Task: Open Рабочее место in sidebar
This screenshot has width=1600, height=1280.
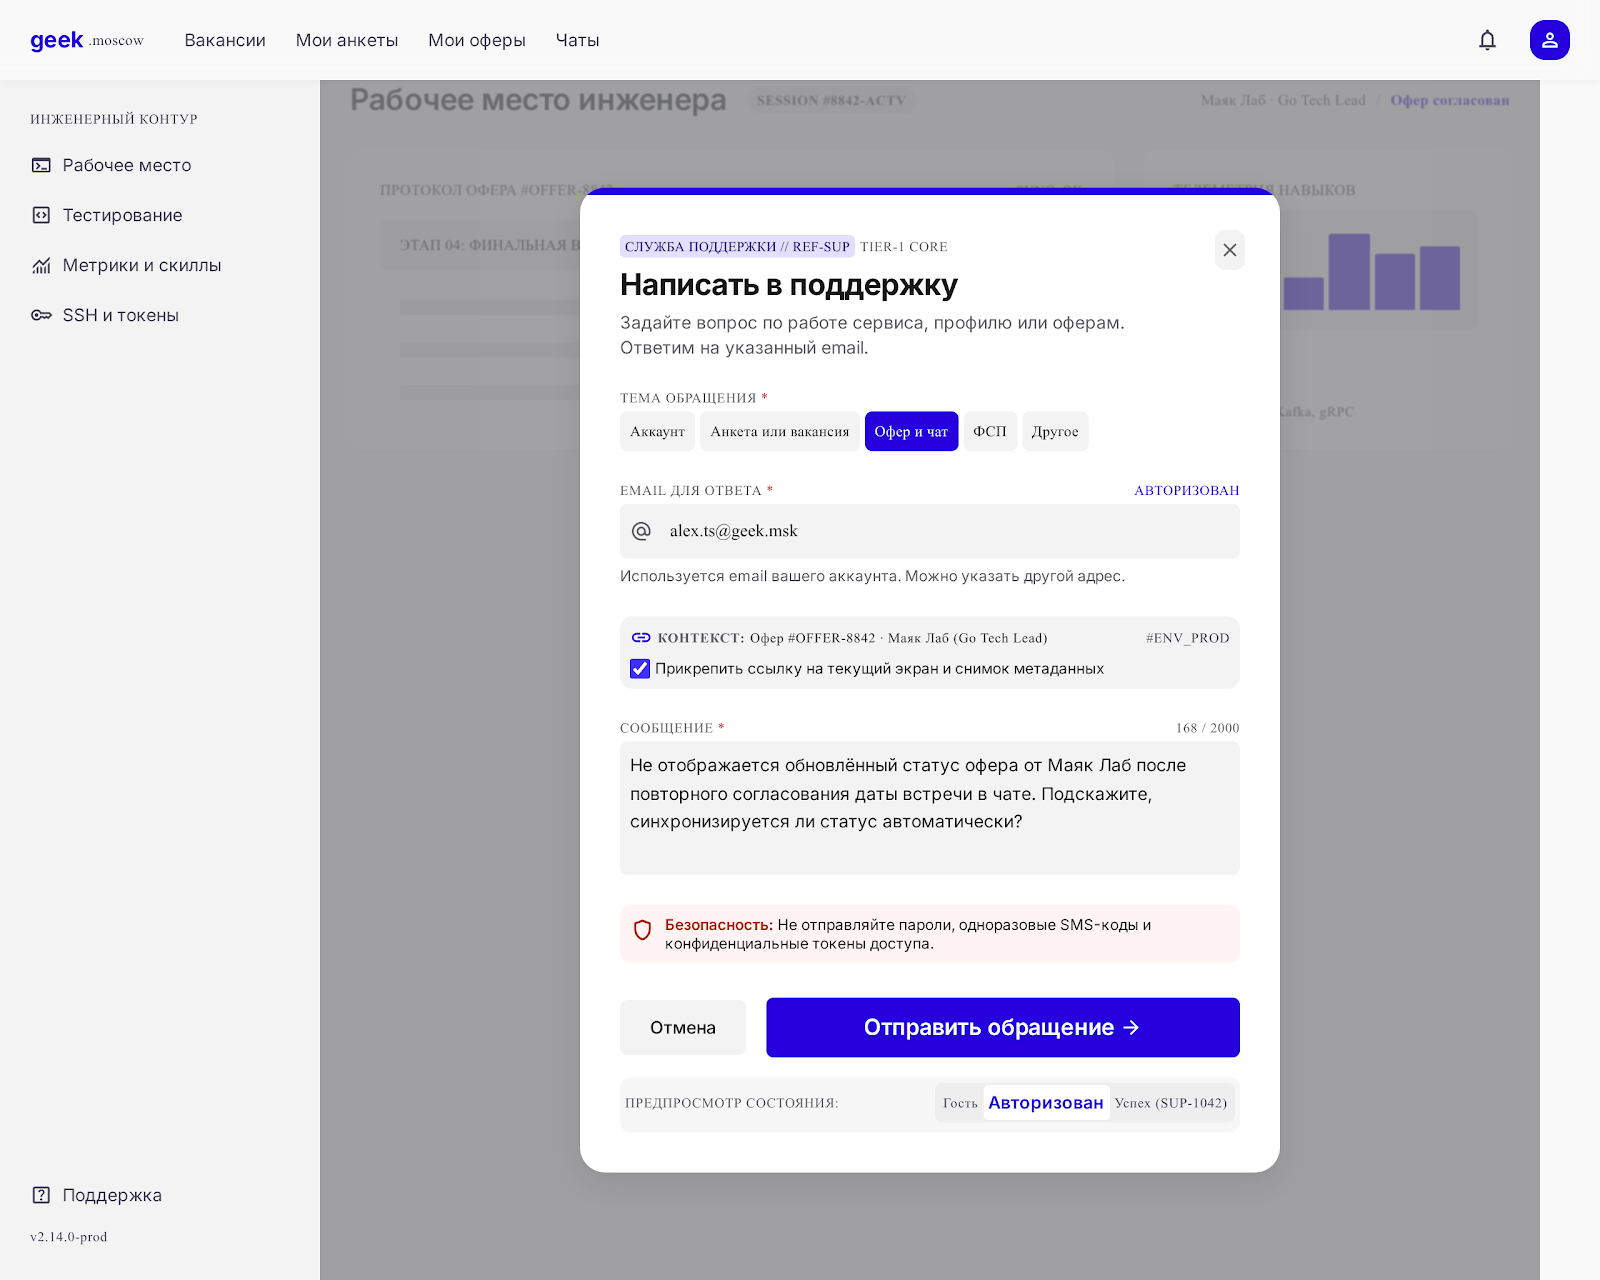Action: 126,165
